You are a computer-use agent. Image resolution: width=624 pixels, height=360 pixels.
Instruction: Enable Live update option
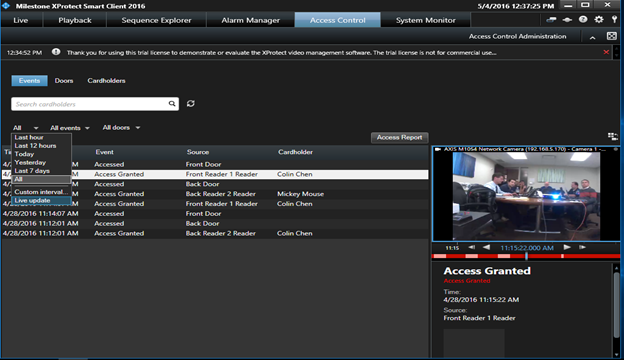(41, 200)
